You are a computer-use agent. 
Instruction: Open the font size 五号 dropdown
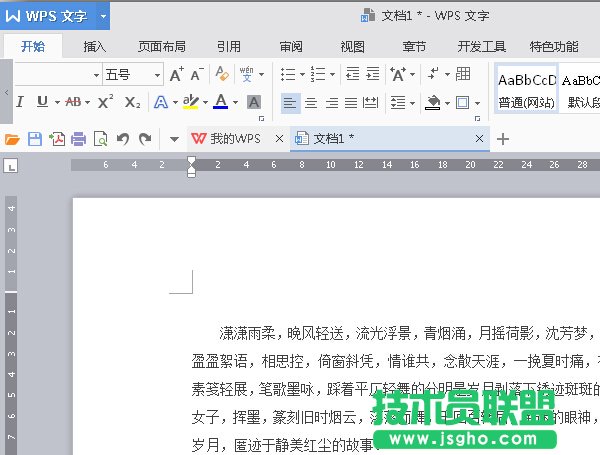[157, 75]
